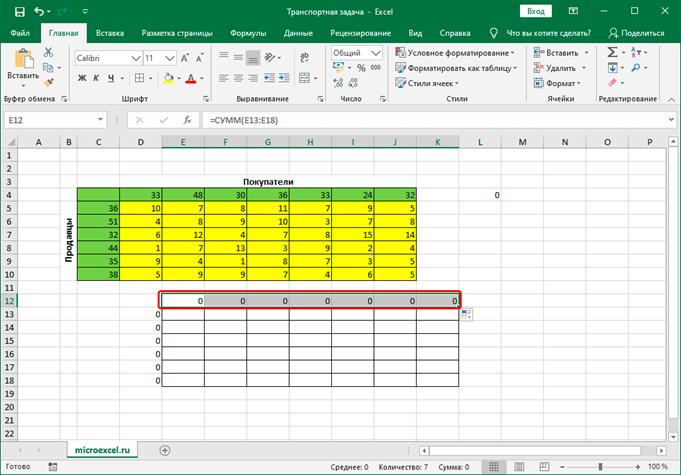Click the Decrease Decimal icon

tap(353, 82)
